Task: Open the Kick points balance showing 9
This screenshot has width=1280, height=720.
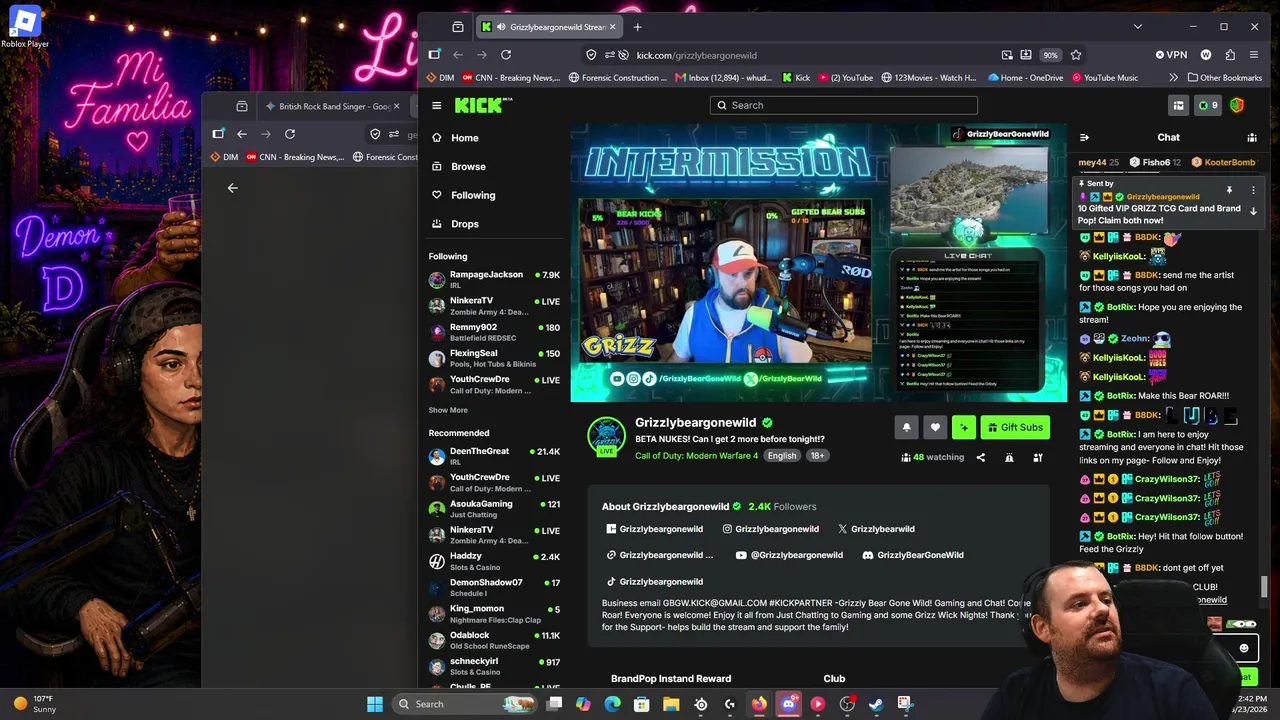Action: pyautogui.click(x=1208, y=105)
